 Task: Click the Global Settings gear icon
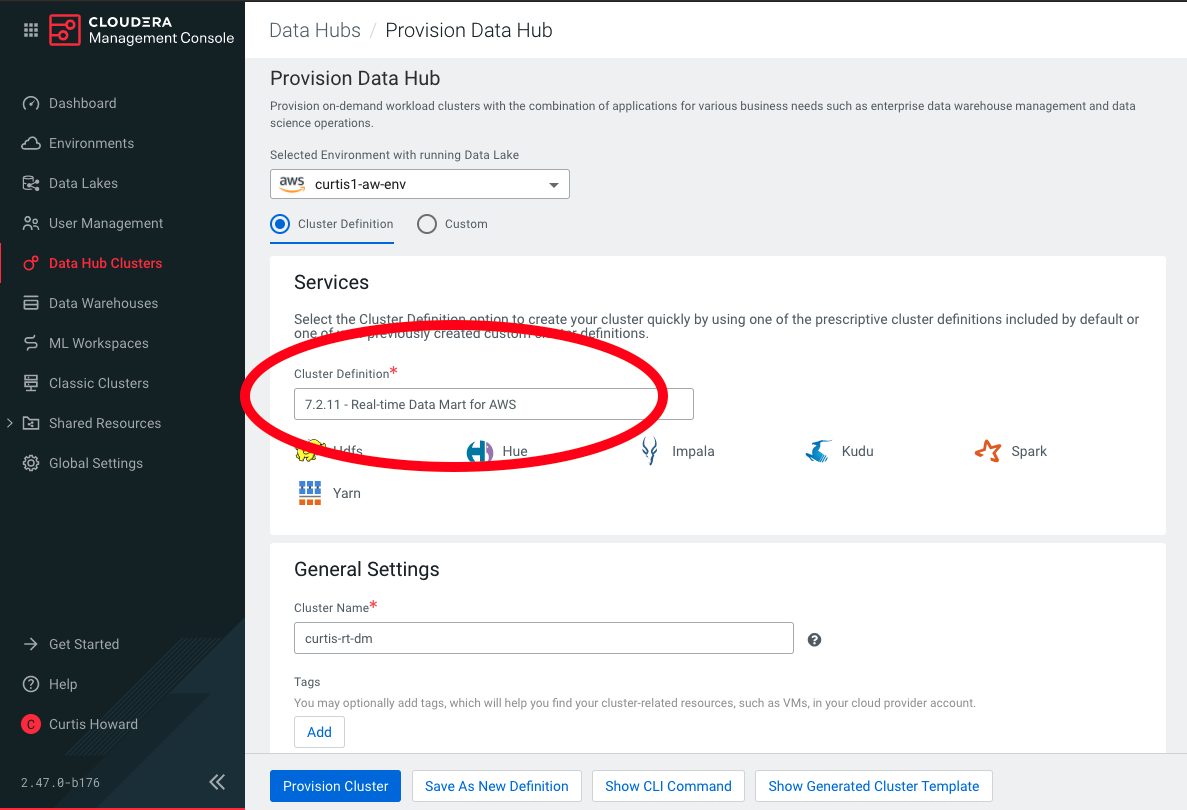(30, 463)
